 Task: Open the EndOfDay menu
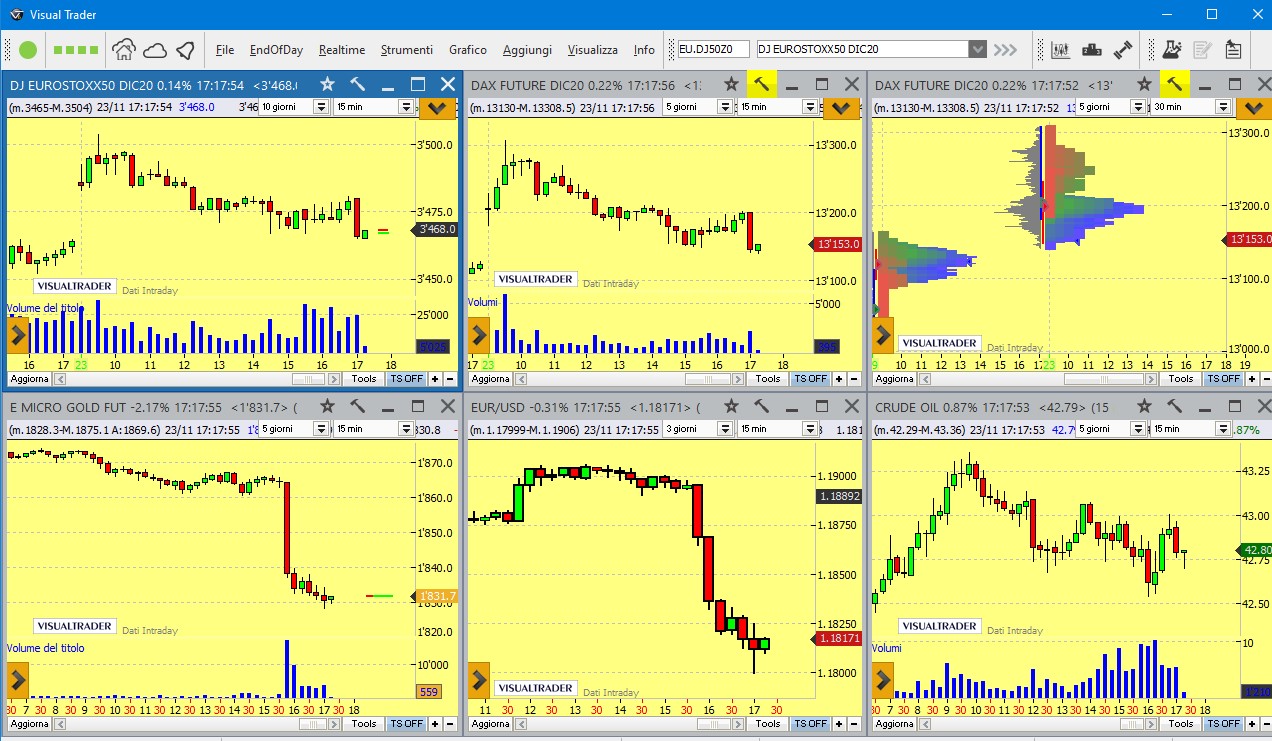(277, 50)
